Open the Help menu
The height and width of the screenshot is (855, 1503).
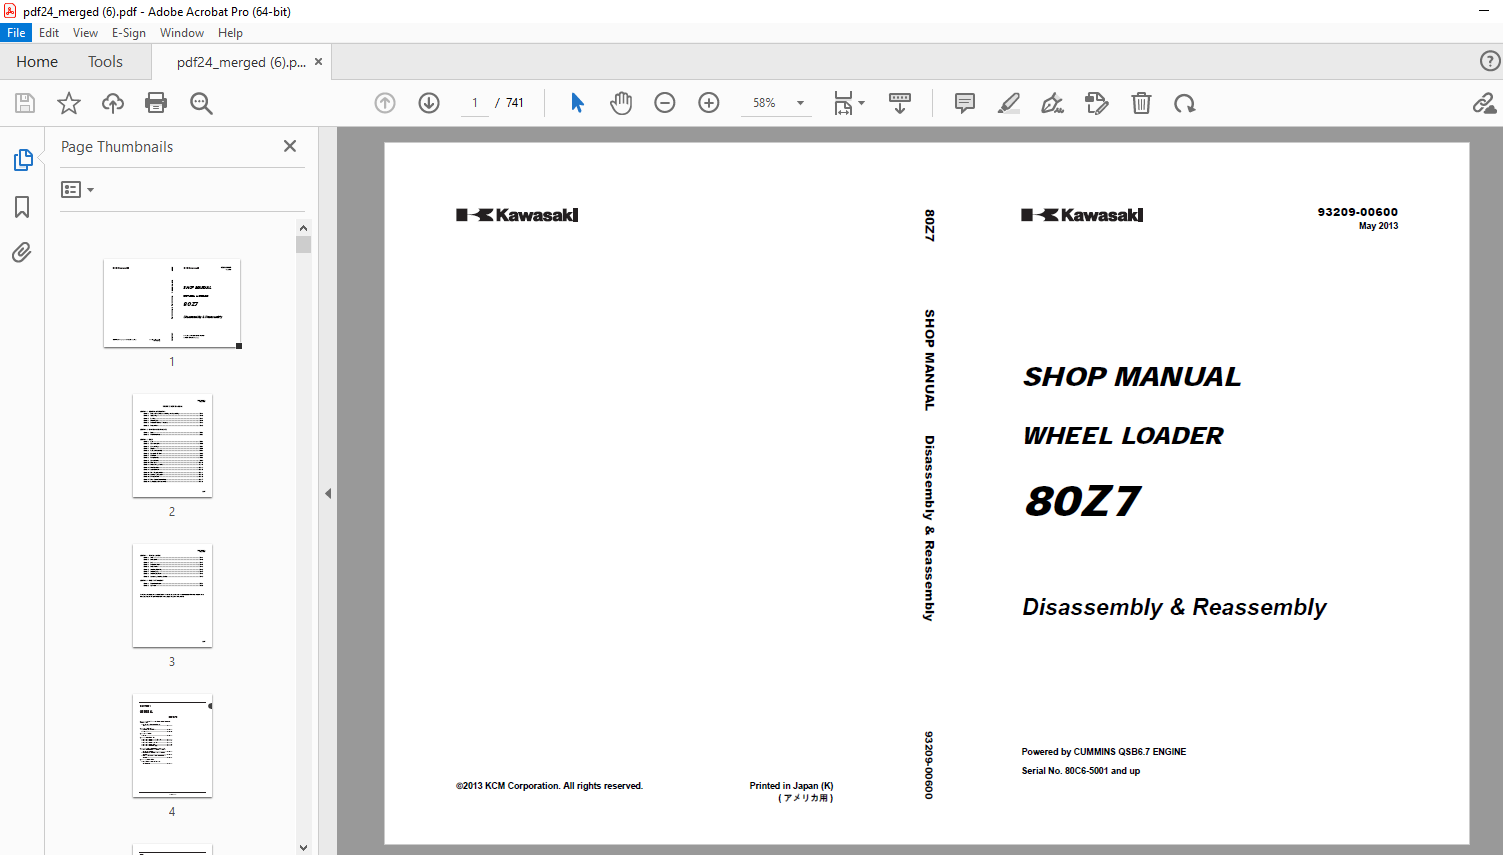[x=230, y=32]
